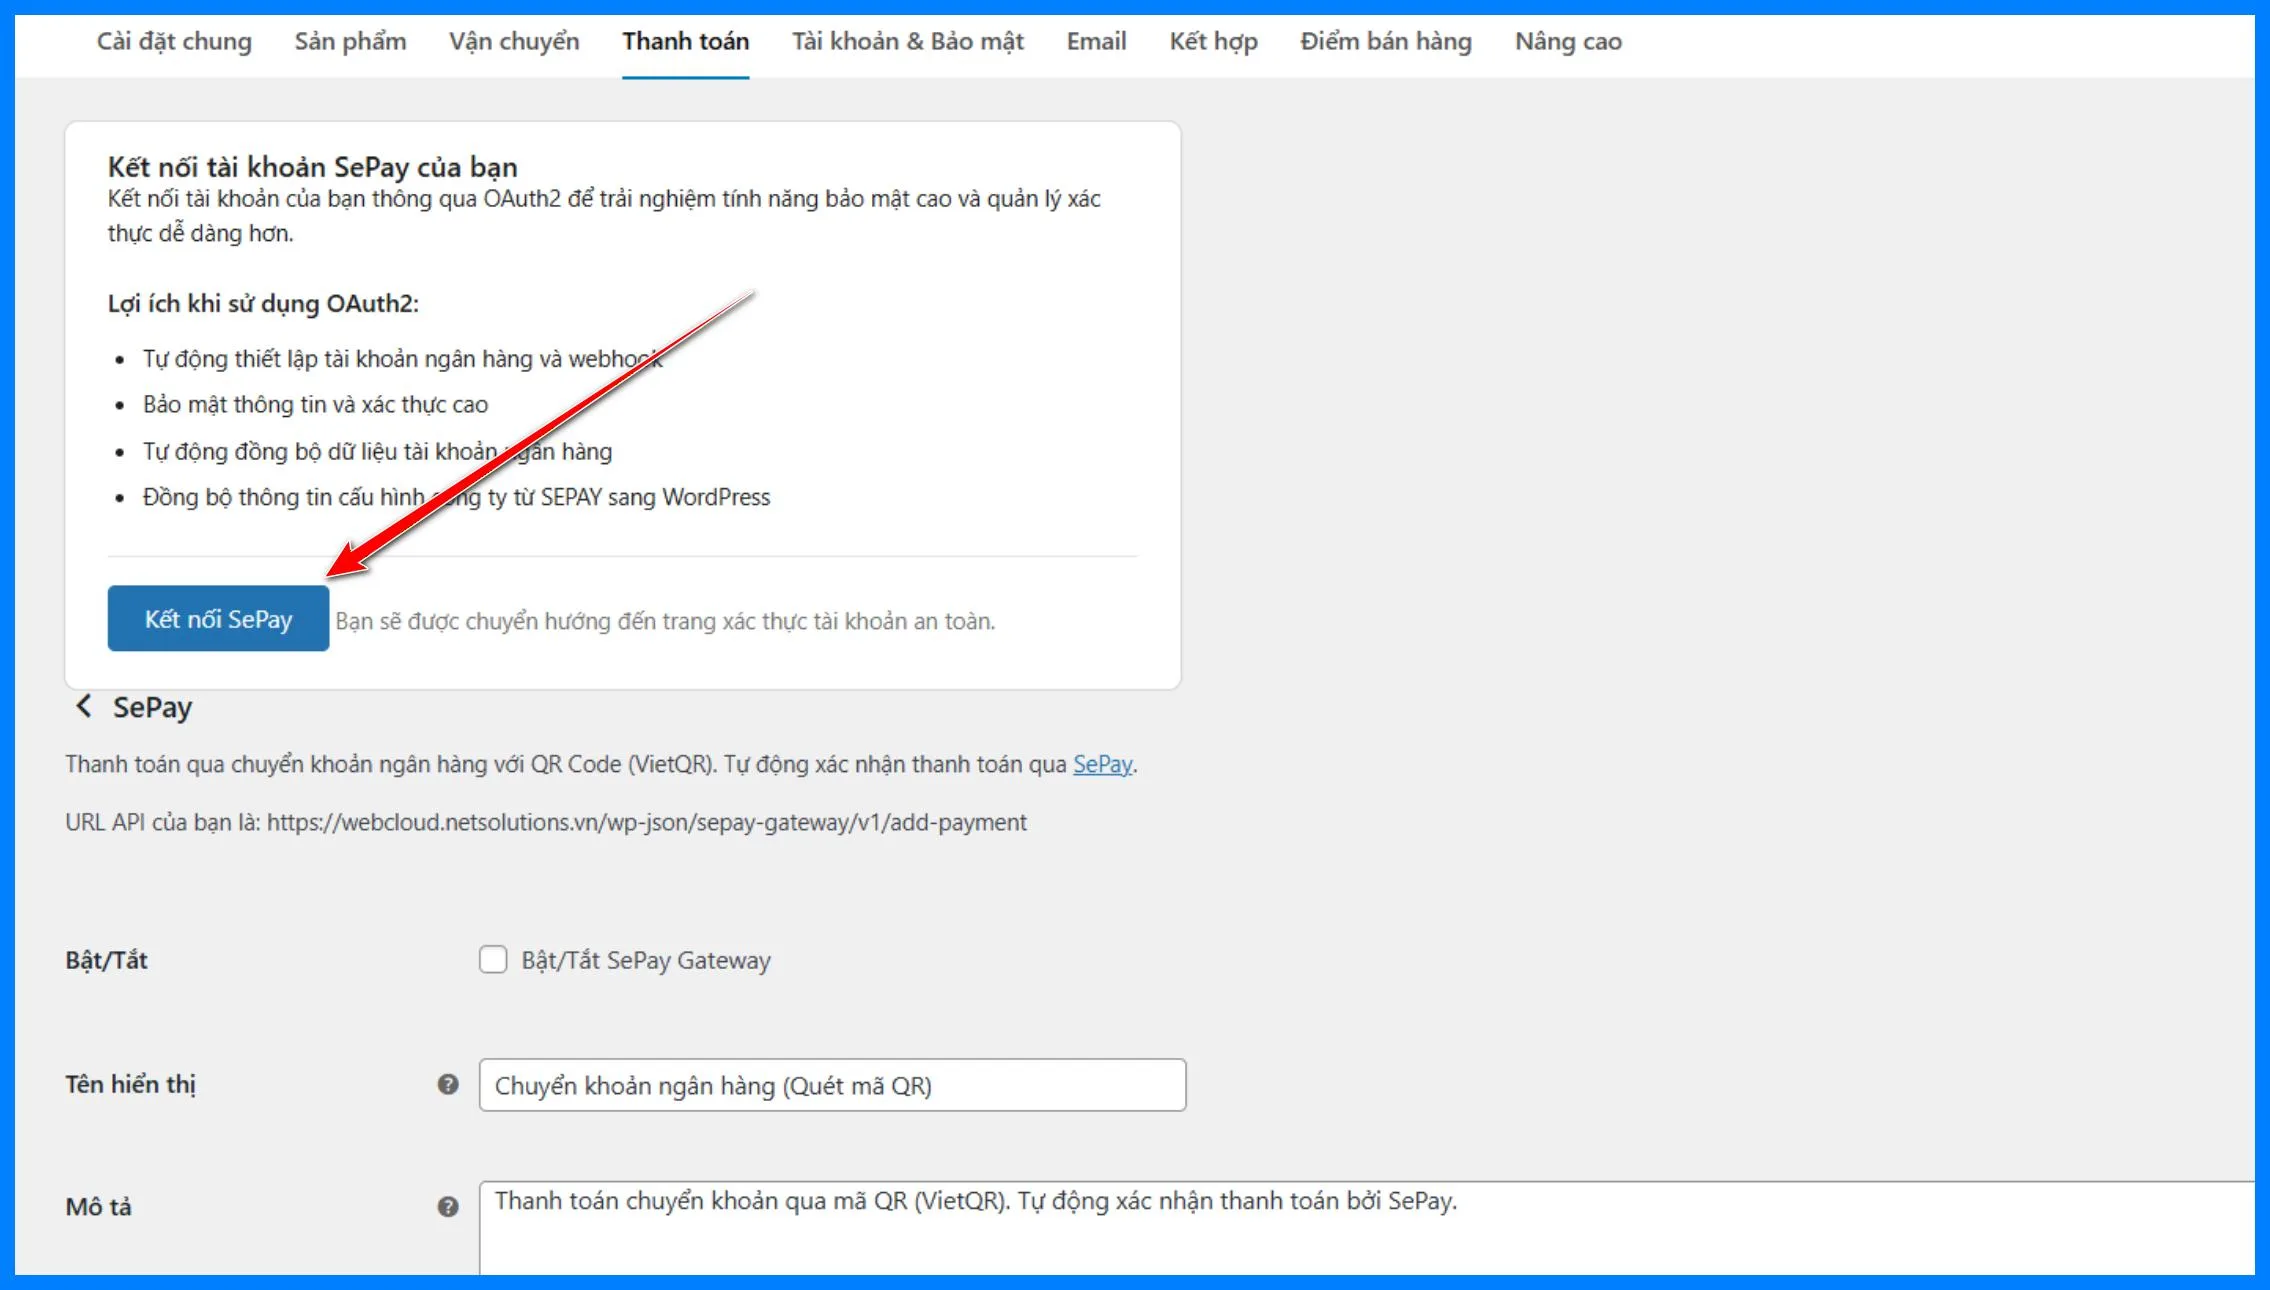Enable the Bật/Tắt SePay Gateway checkbox

click(493, 960)
